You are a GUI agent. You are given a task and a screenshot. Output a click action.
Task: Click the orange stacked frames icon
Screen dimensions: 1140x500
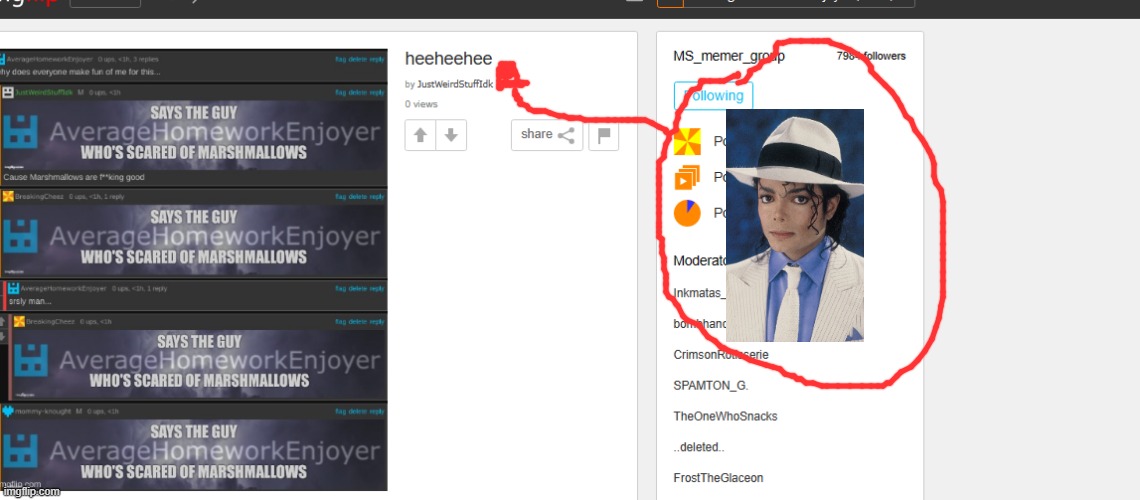click(687, 178)
